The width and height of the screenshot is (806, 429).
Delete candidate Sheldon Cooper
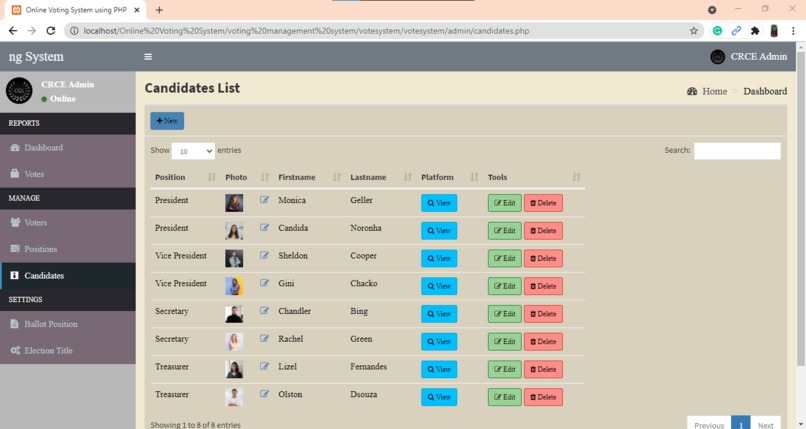[543, 258]
